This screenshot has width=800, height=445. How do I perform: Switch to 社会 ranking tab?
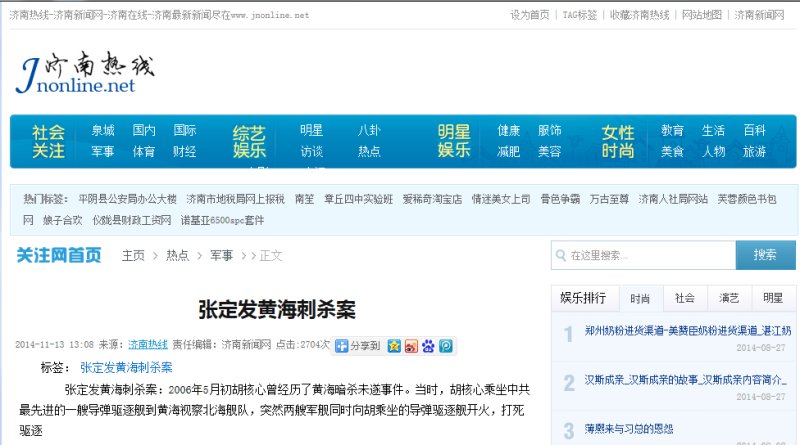685,299
